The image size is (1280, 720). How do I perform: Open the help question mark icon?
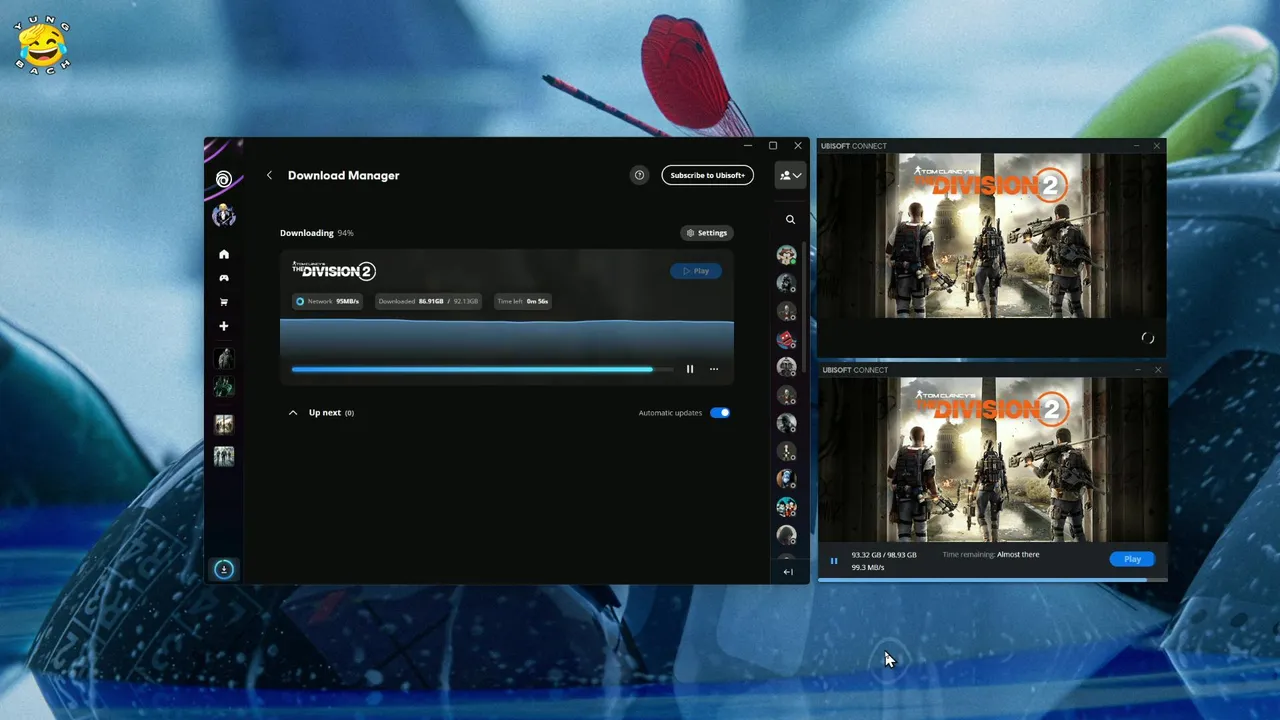640,175
